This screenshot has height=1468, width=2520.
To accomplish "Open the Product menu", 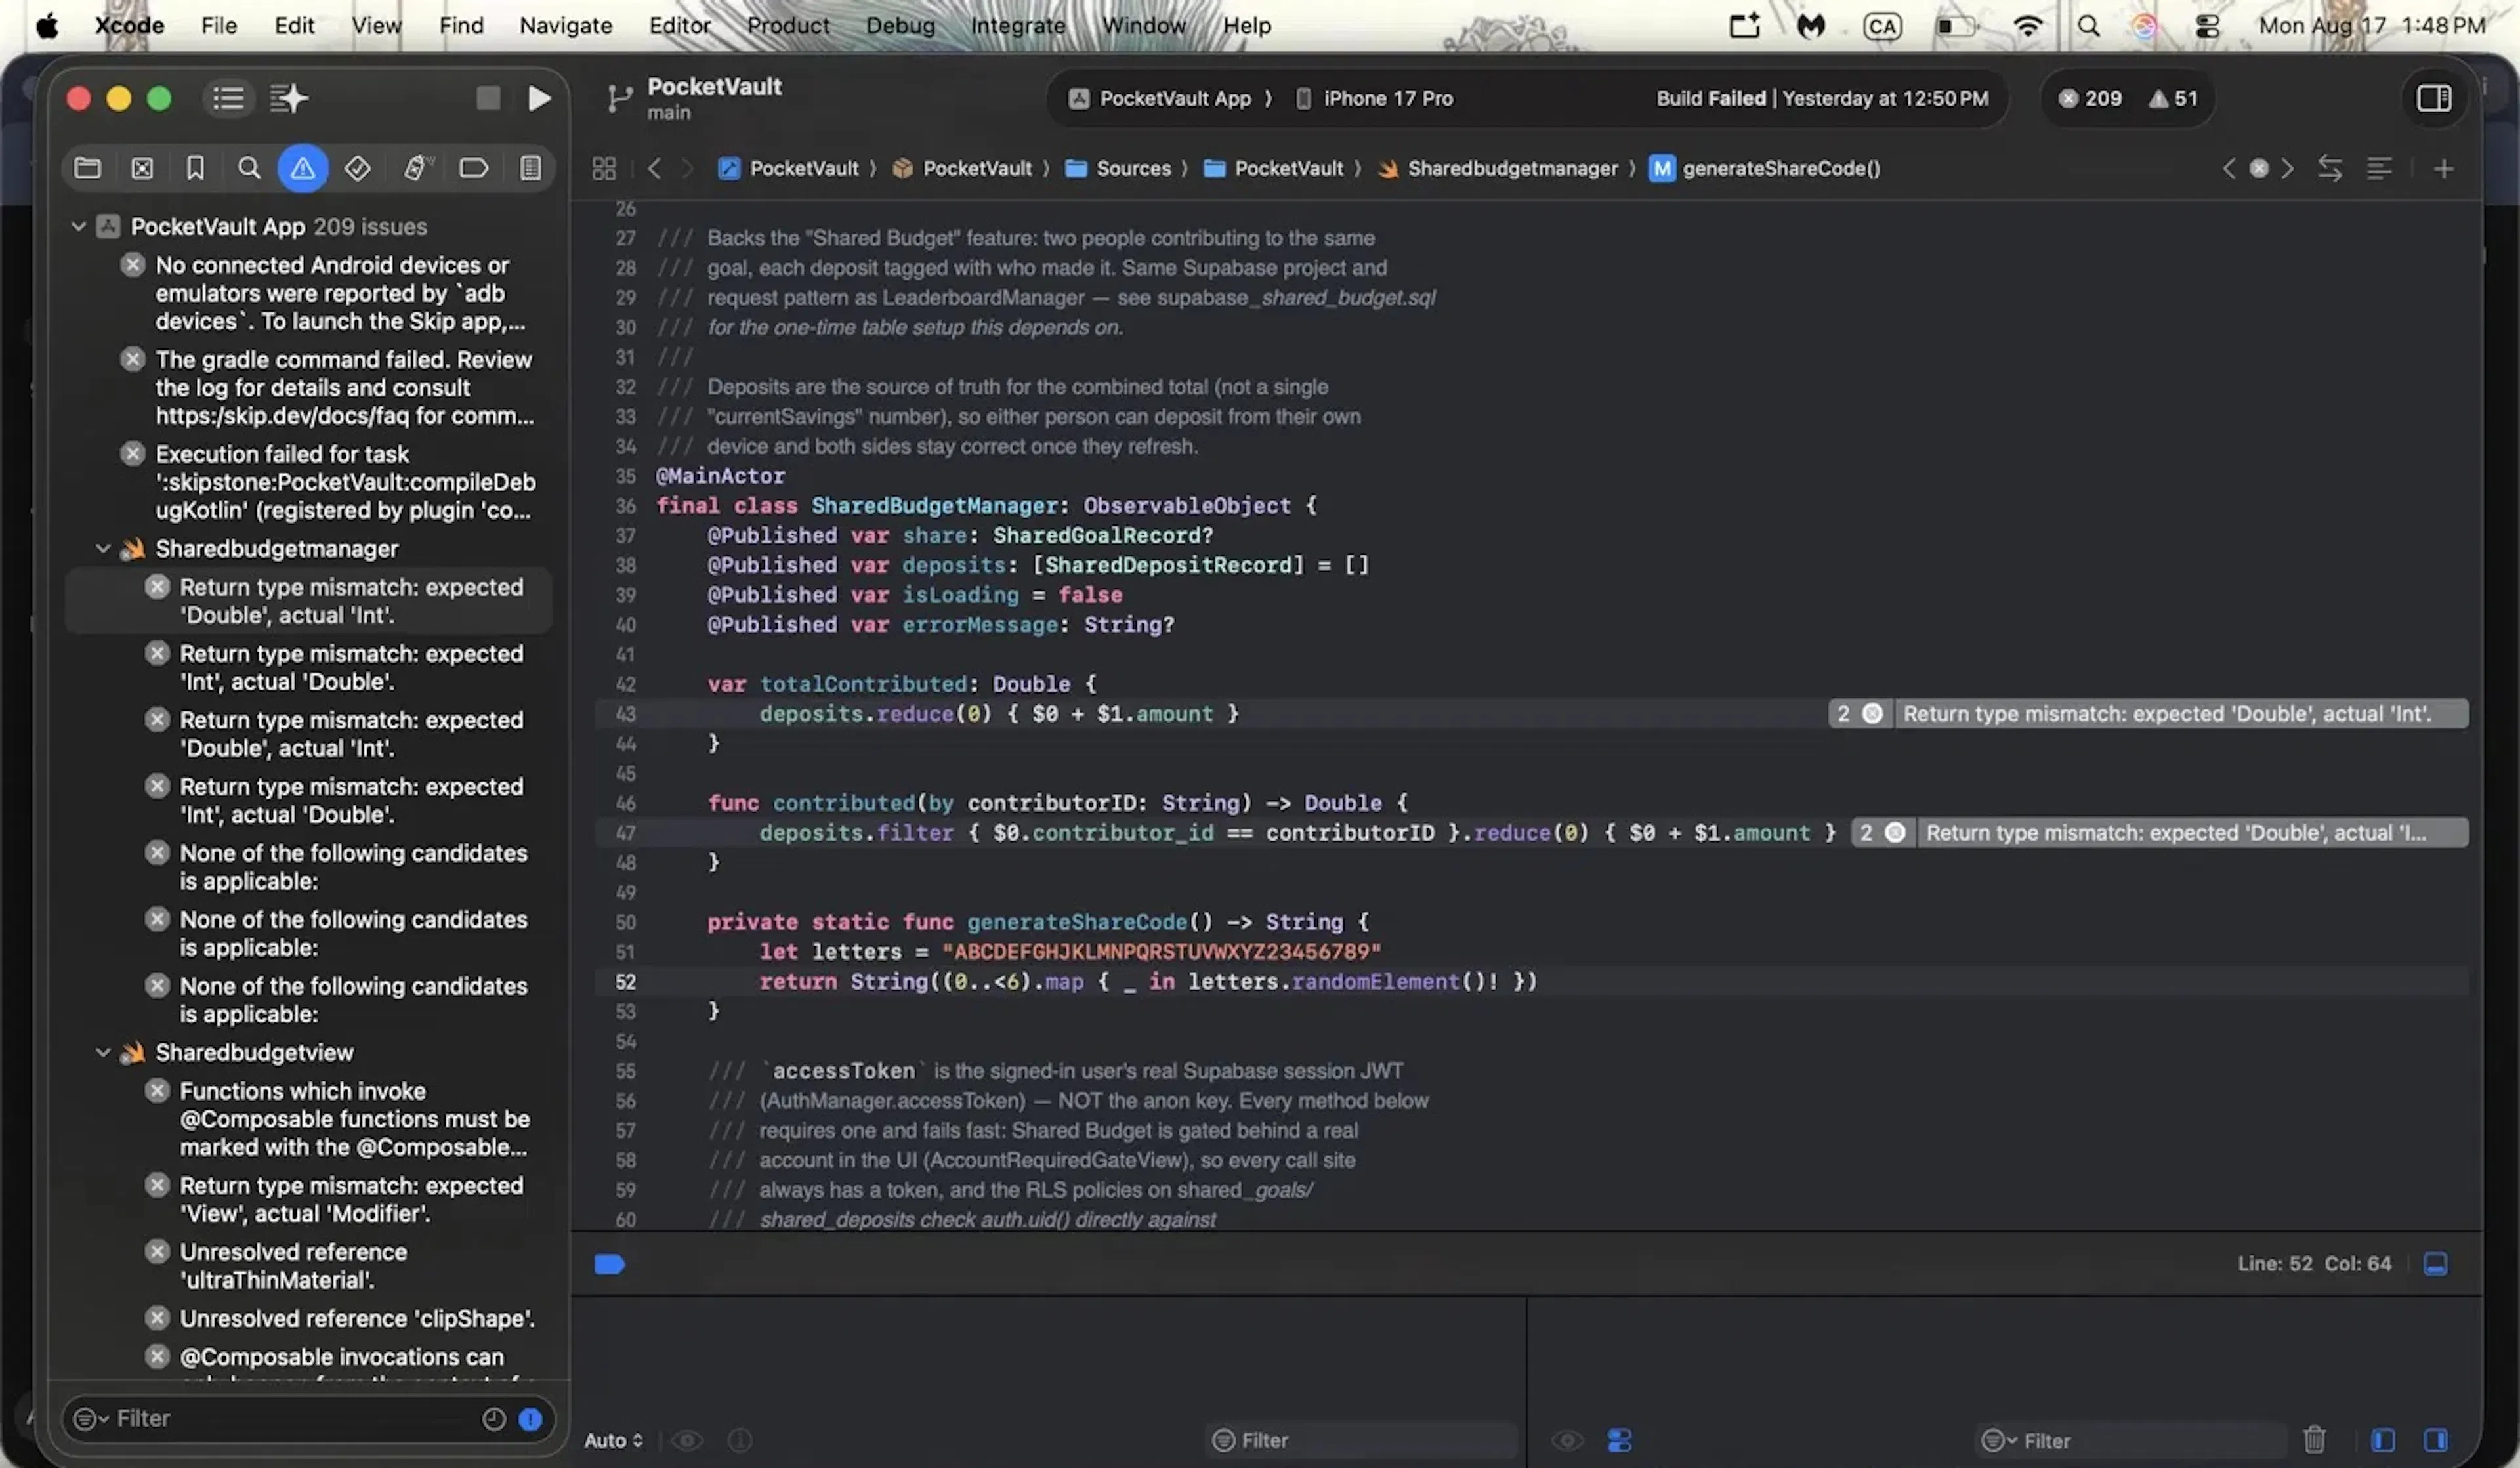I will (x=789, y=25).
